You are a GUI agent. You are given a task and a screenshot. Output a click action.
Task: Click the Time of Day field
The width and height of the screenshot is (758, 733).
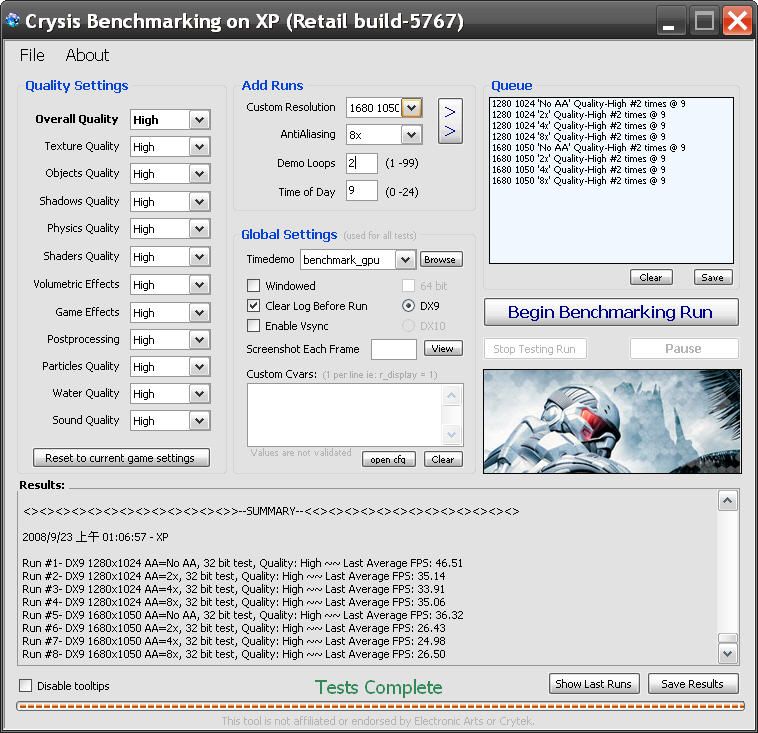click(362, 191)
